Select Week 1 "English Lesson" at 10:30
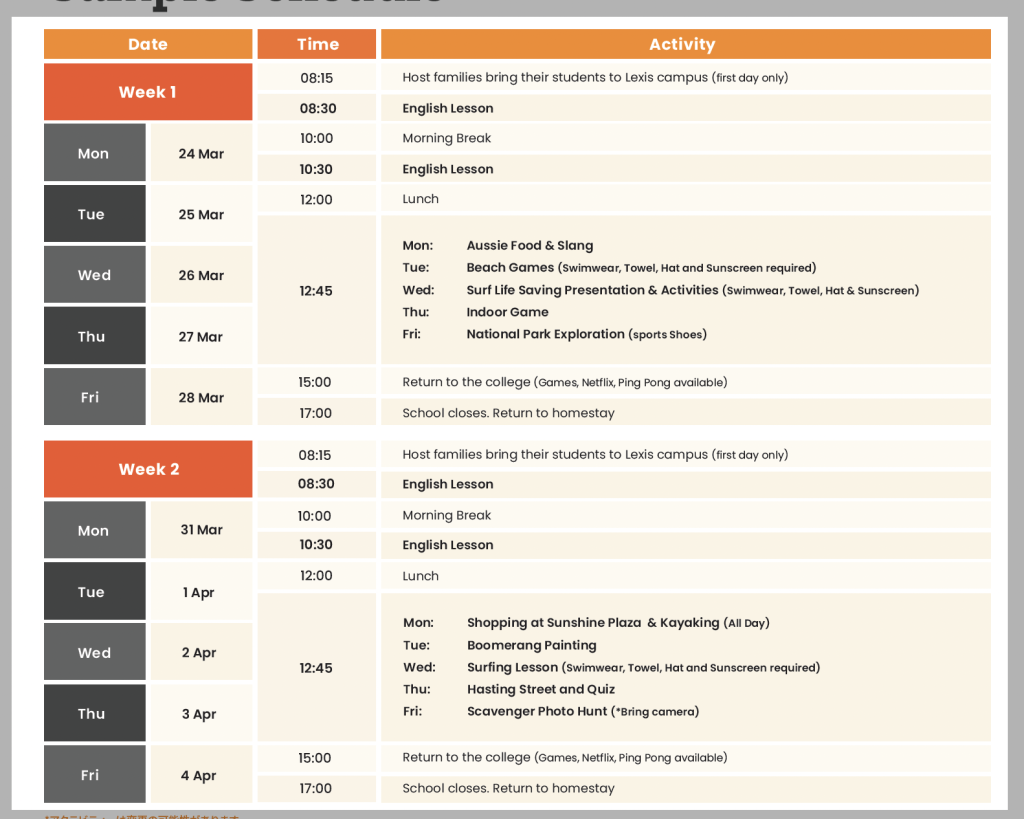Viewport: 1024px width, 819px height. click(x=448, y=169)
